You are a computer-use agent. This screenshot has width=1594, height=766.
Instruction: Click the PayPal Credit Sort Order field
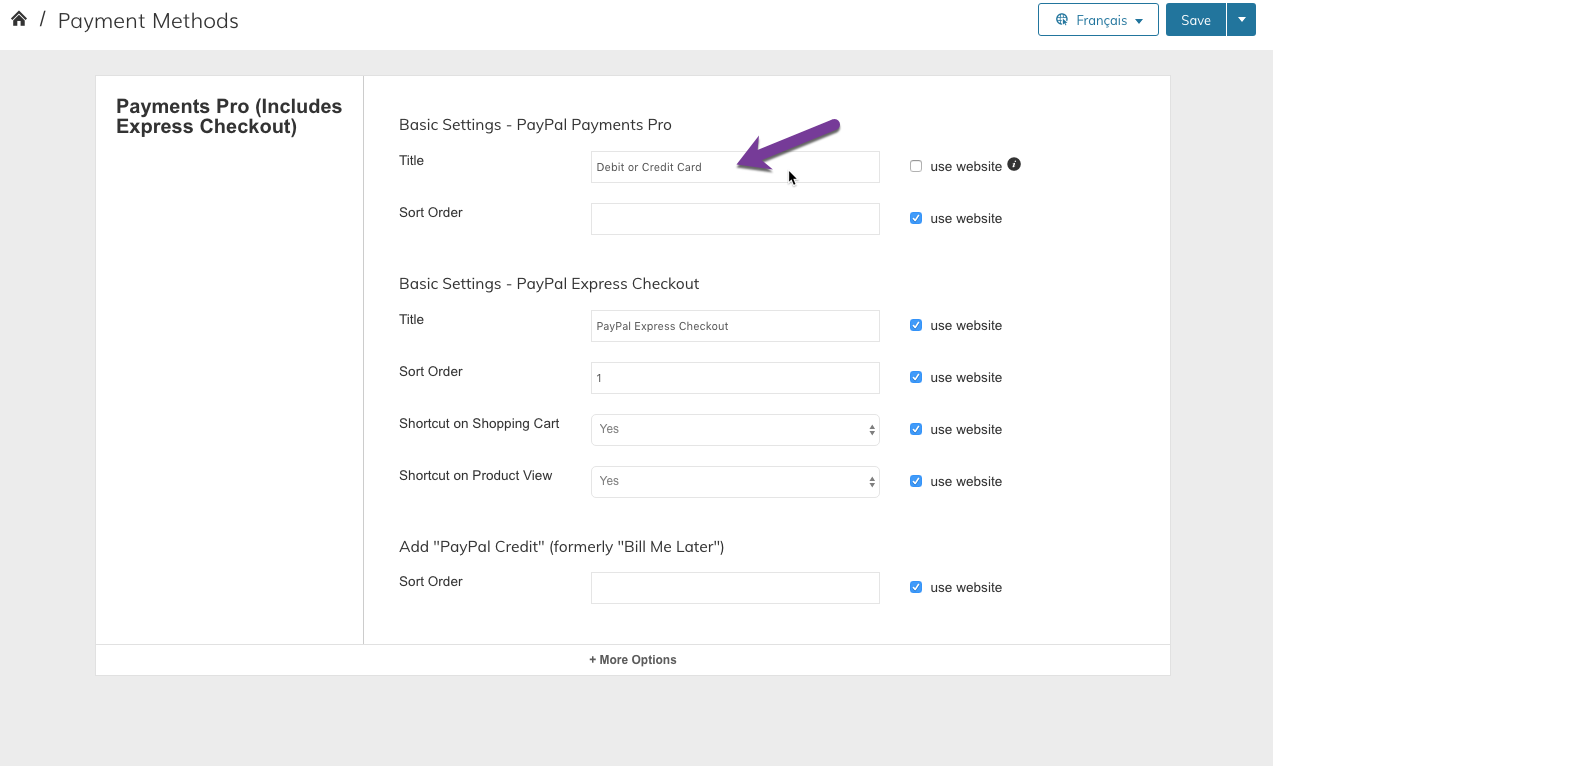(735, 588)
